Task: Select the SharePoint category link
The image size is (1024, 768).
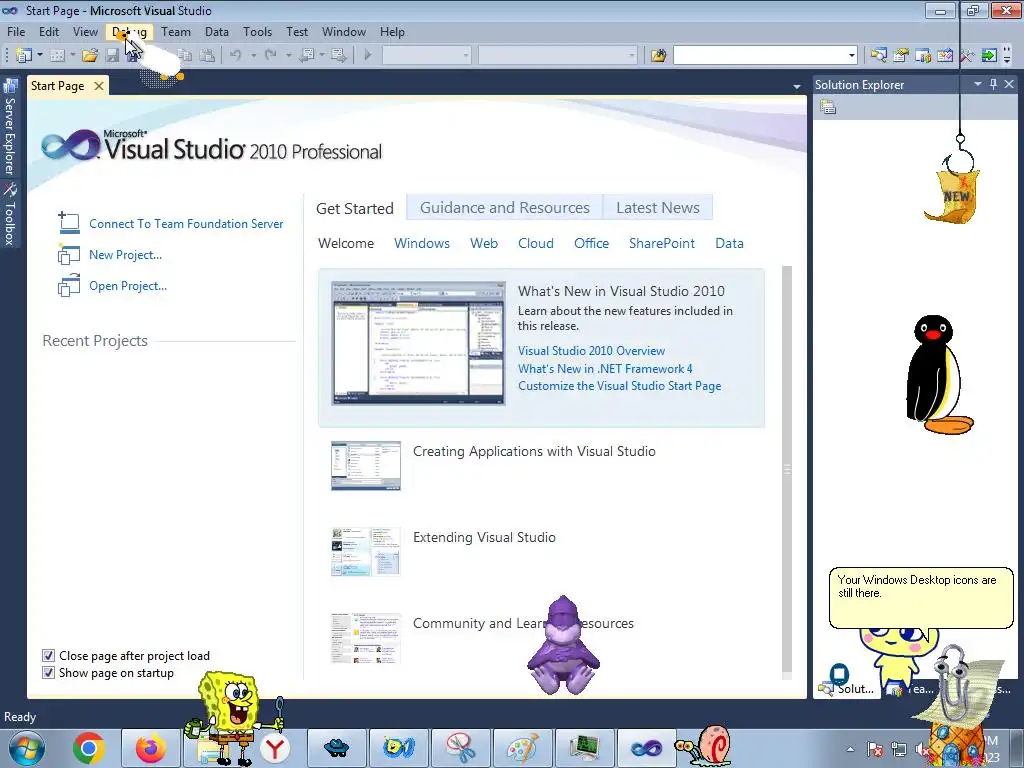Action: (x=662, y=243)
